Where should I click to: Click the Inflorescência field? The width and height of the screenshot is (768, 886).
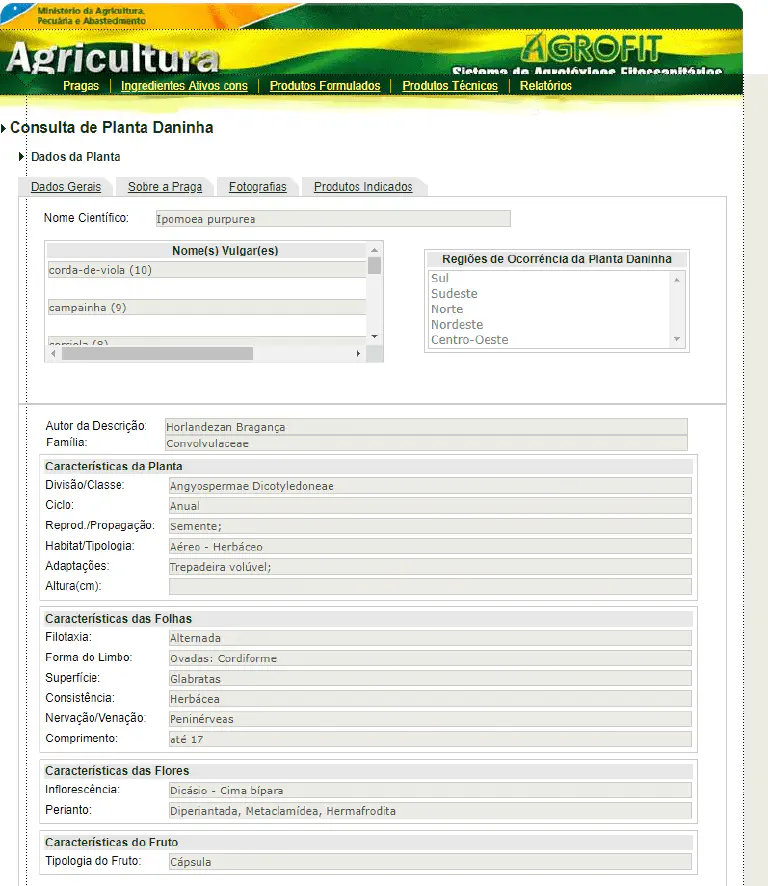430,791
